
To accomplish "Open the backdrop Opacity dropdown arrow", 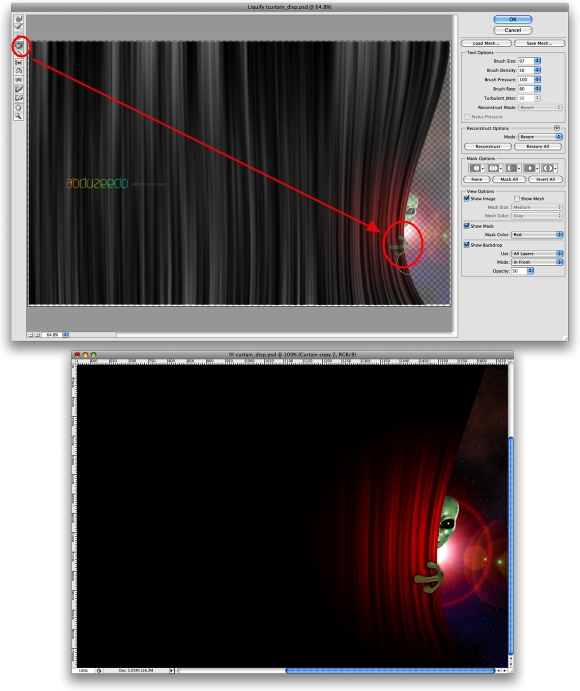I will (531, 271).
